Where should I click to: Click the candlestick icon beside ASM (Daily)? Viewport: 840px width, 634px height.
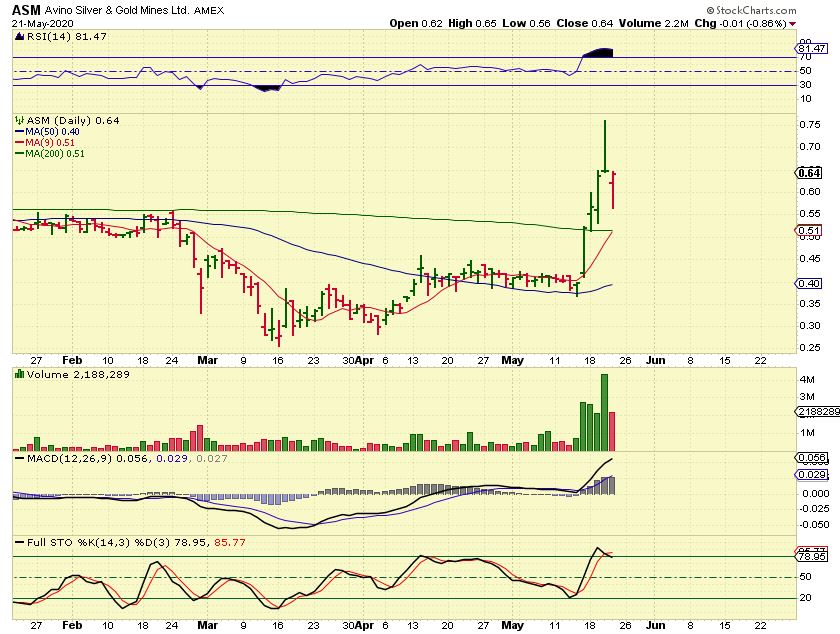(x=19, y=121)
